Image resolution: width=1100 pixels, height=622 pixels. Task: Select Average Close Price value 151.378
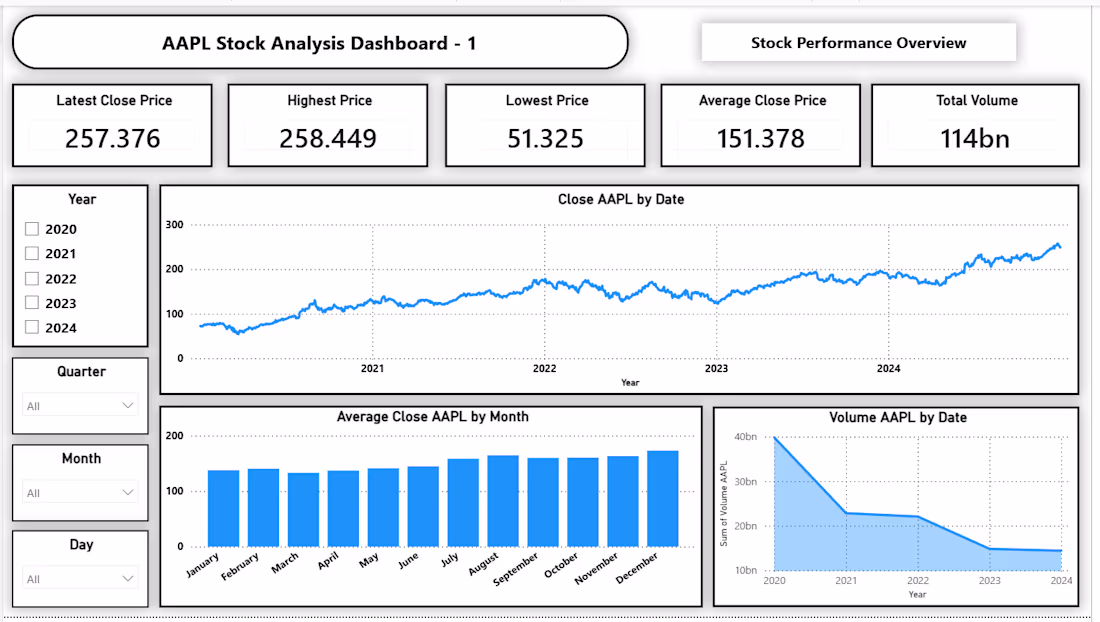[760, 139]
